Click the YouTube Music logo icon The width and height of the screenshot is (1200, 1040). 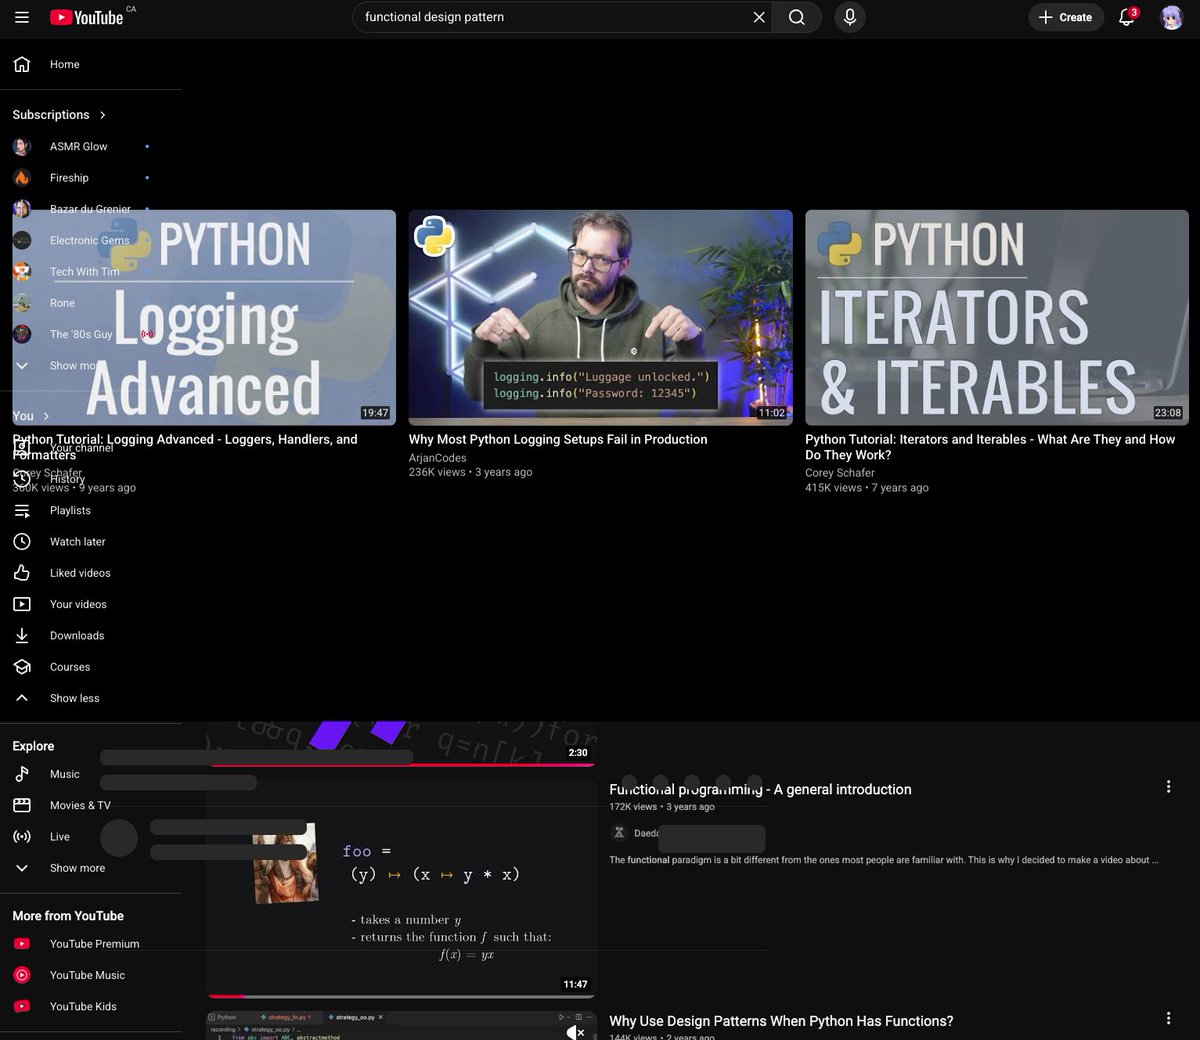coord(22,975)
